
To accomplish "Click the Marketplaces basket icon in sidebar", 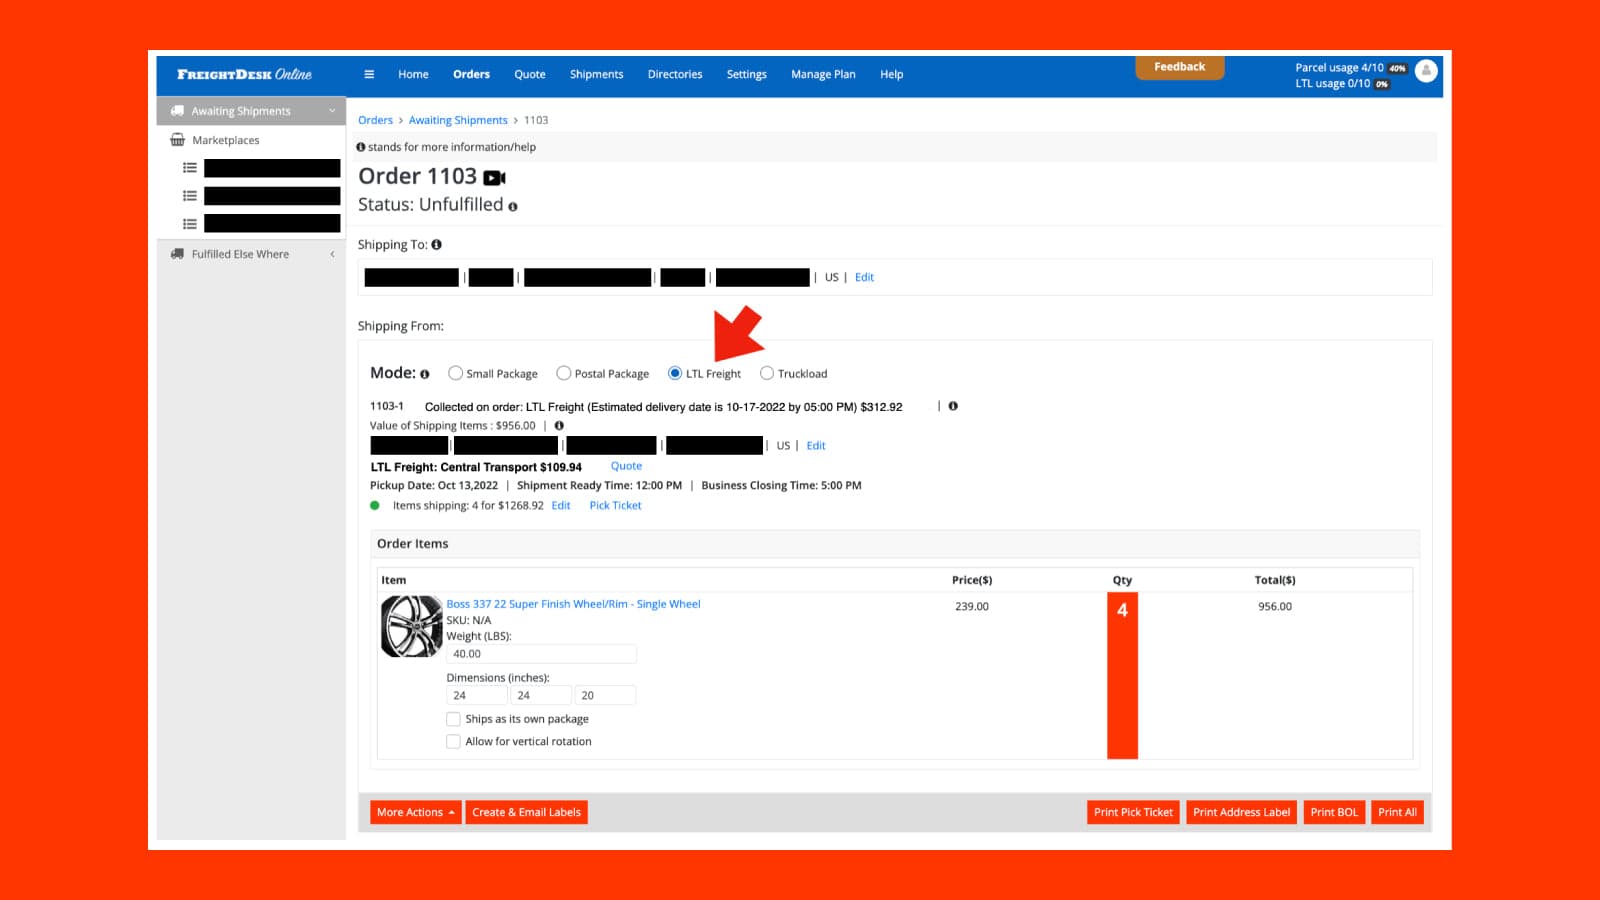I will pos(178,140).
